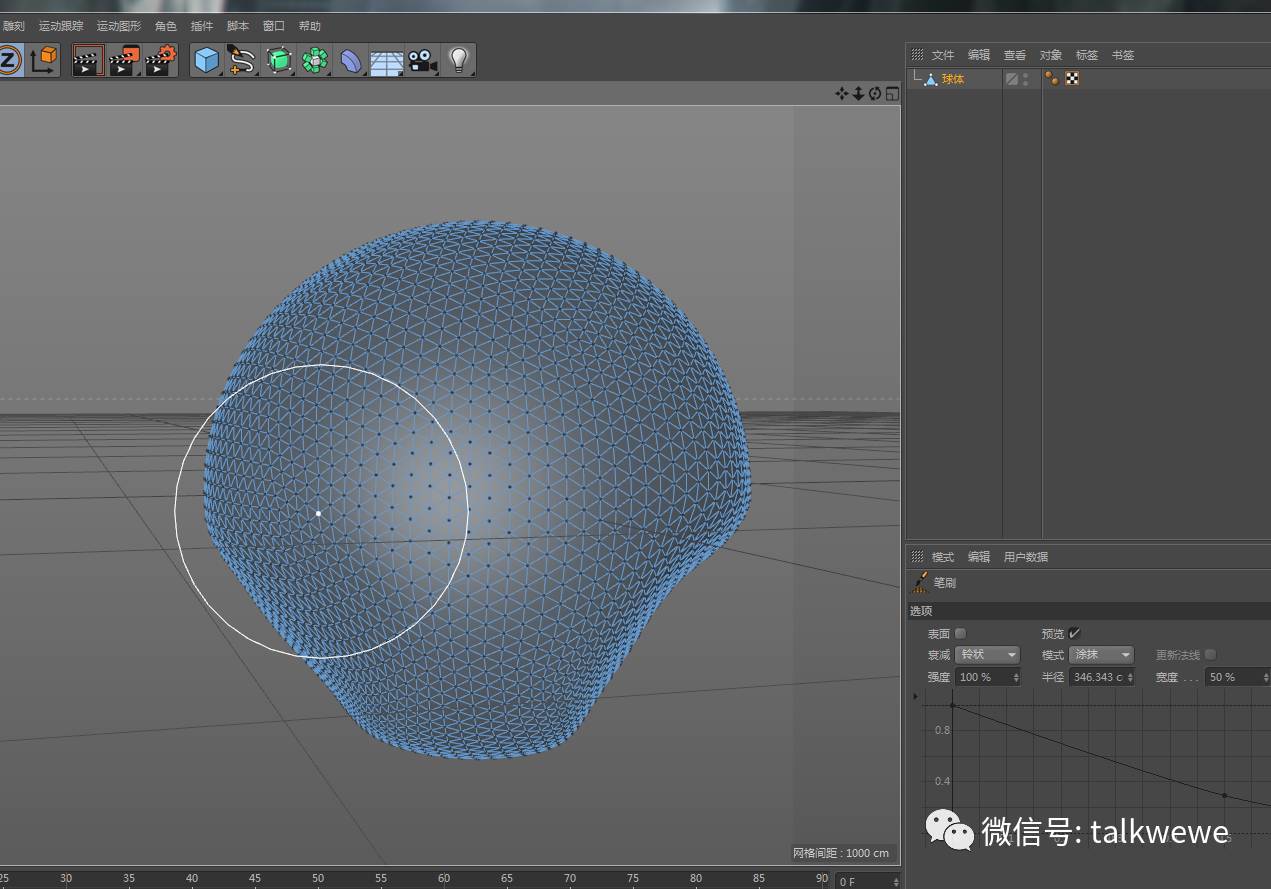
Task: Open the green array modeling objects icon
Action: pyautogui.click(x=315, y=60)
